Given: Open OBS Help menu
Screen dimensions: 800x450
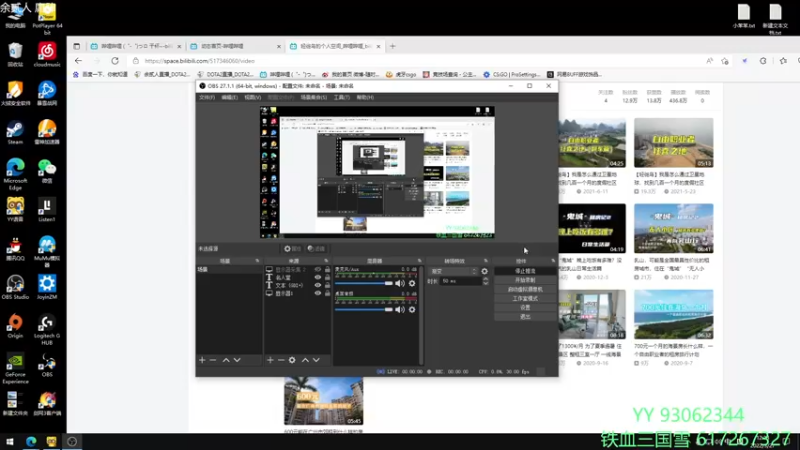Looking at the screenshot, I should click(365, 97).
